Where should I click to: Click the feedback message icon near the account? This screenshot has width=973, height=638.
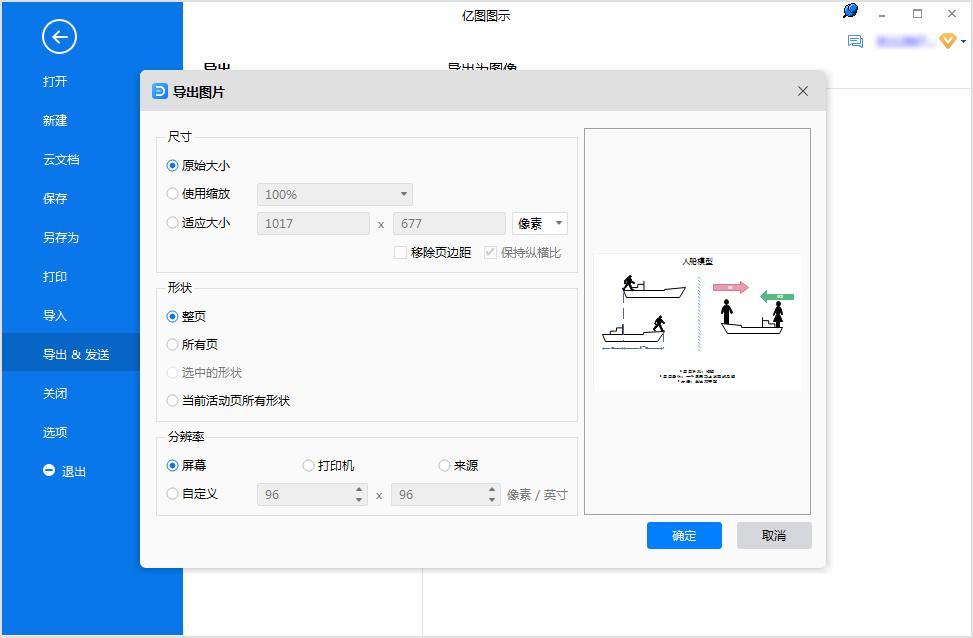point(854,42)
